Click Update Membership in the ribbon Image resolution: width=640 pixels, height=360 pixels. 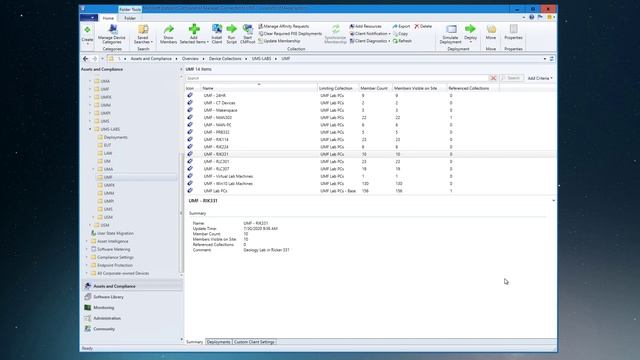click(x=279, y=41)
